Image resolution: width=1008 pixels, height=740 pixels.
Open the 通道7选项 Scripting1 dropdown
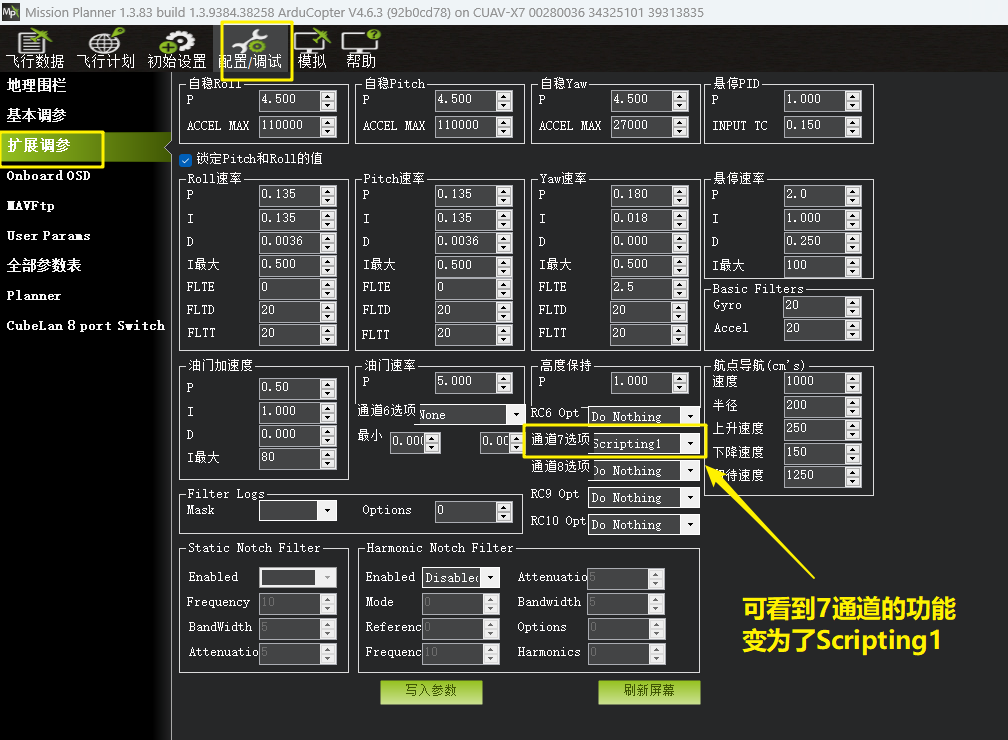691,443
